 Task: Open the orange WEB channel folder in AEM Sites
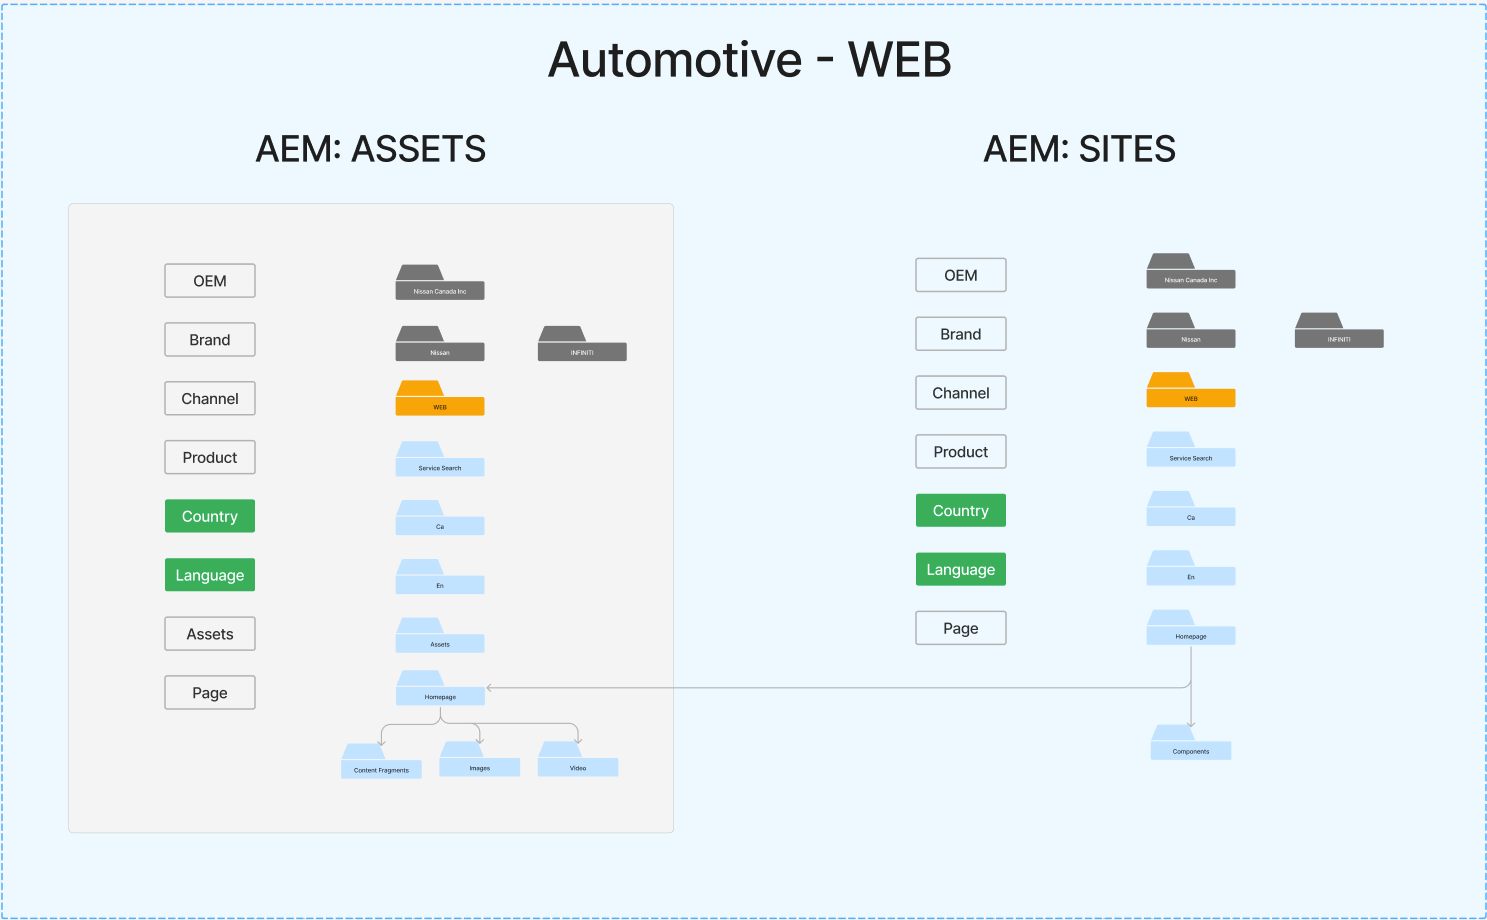1190,393
